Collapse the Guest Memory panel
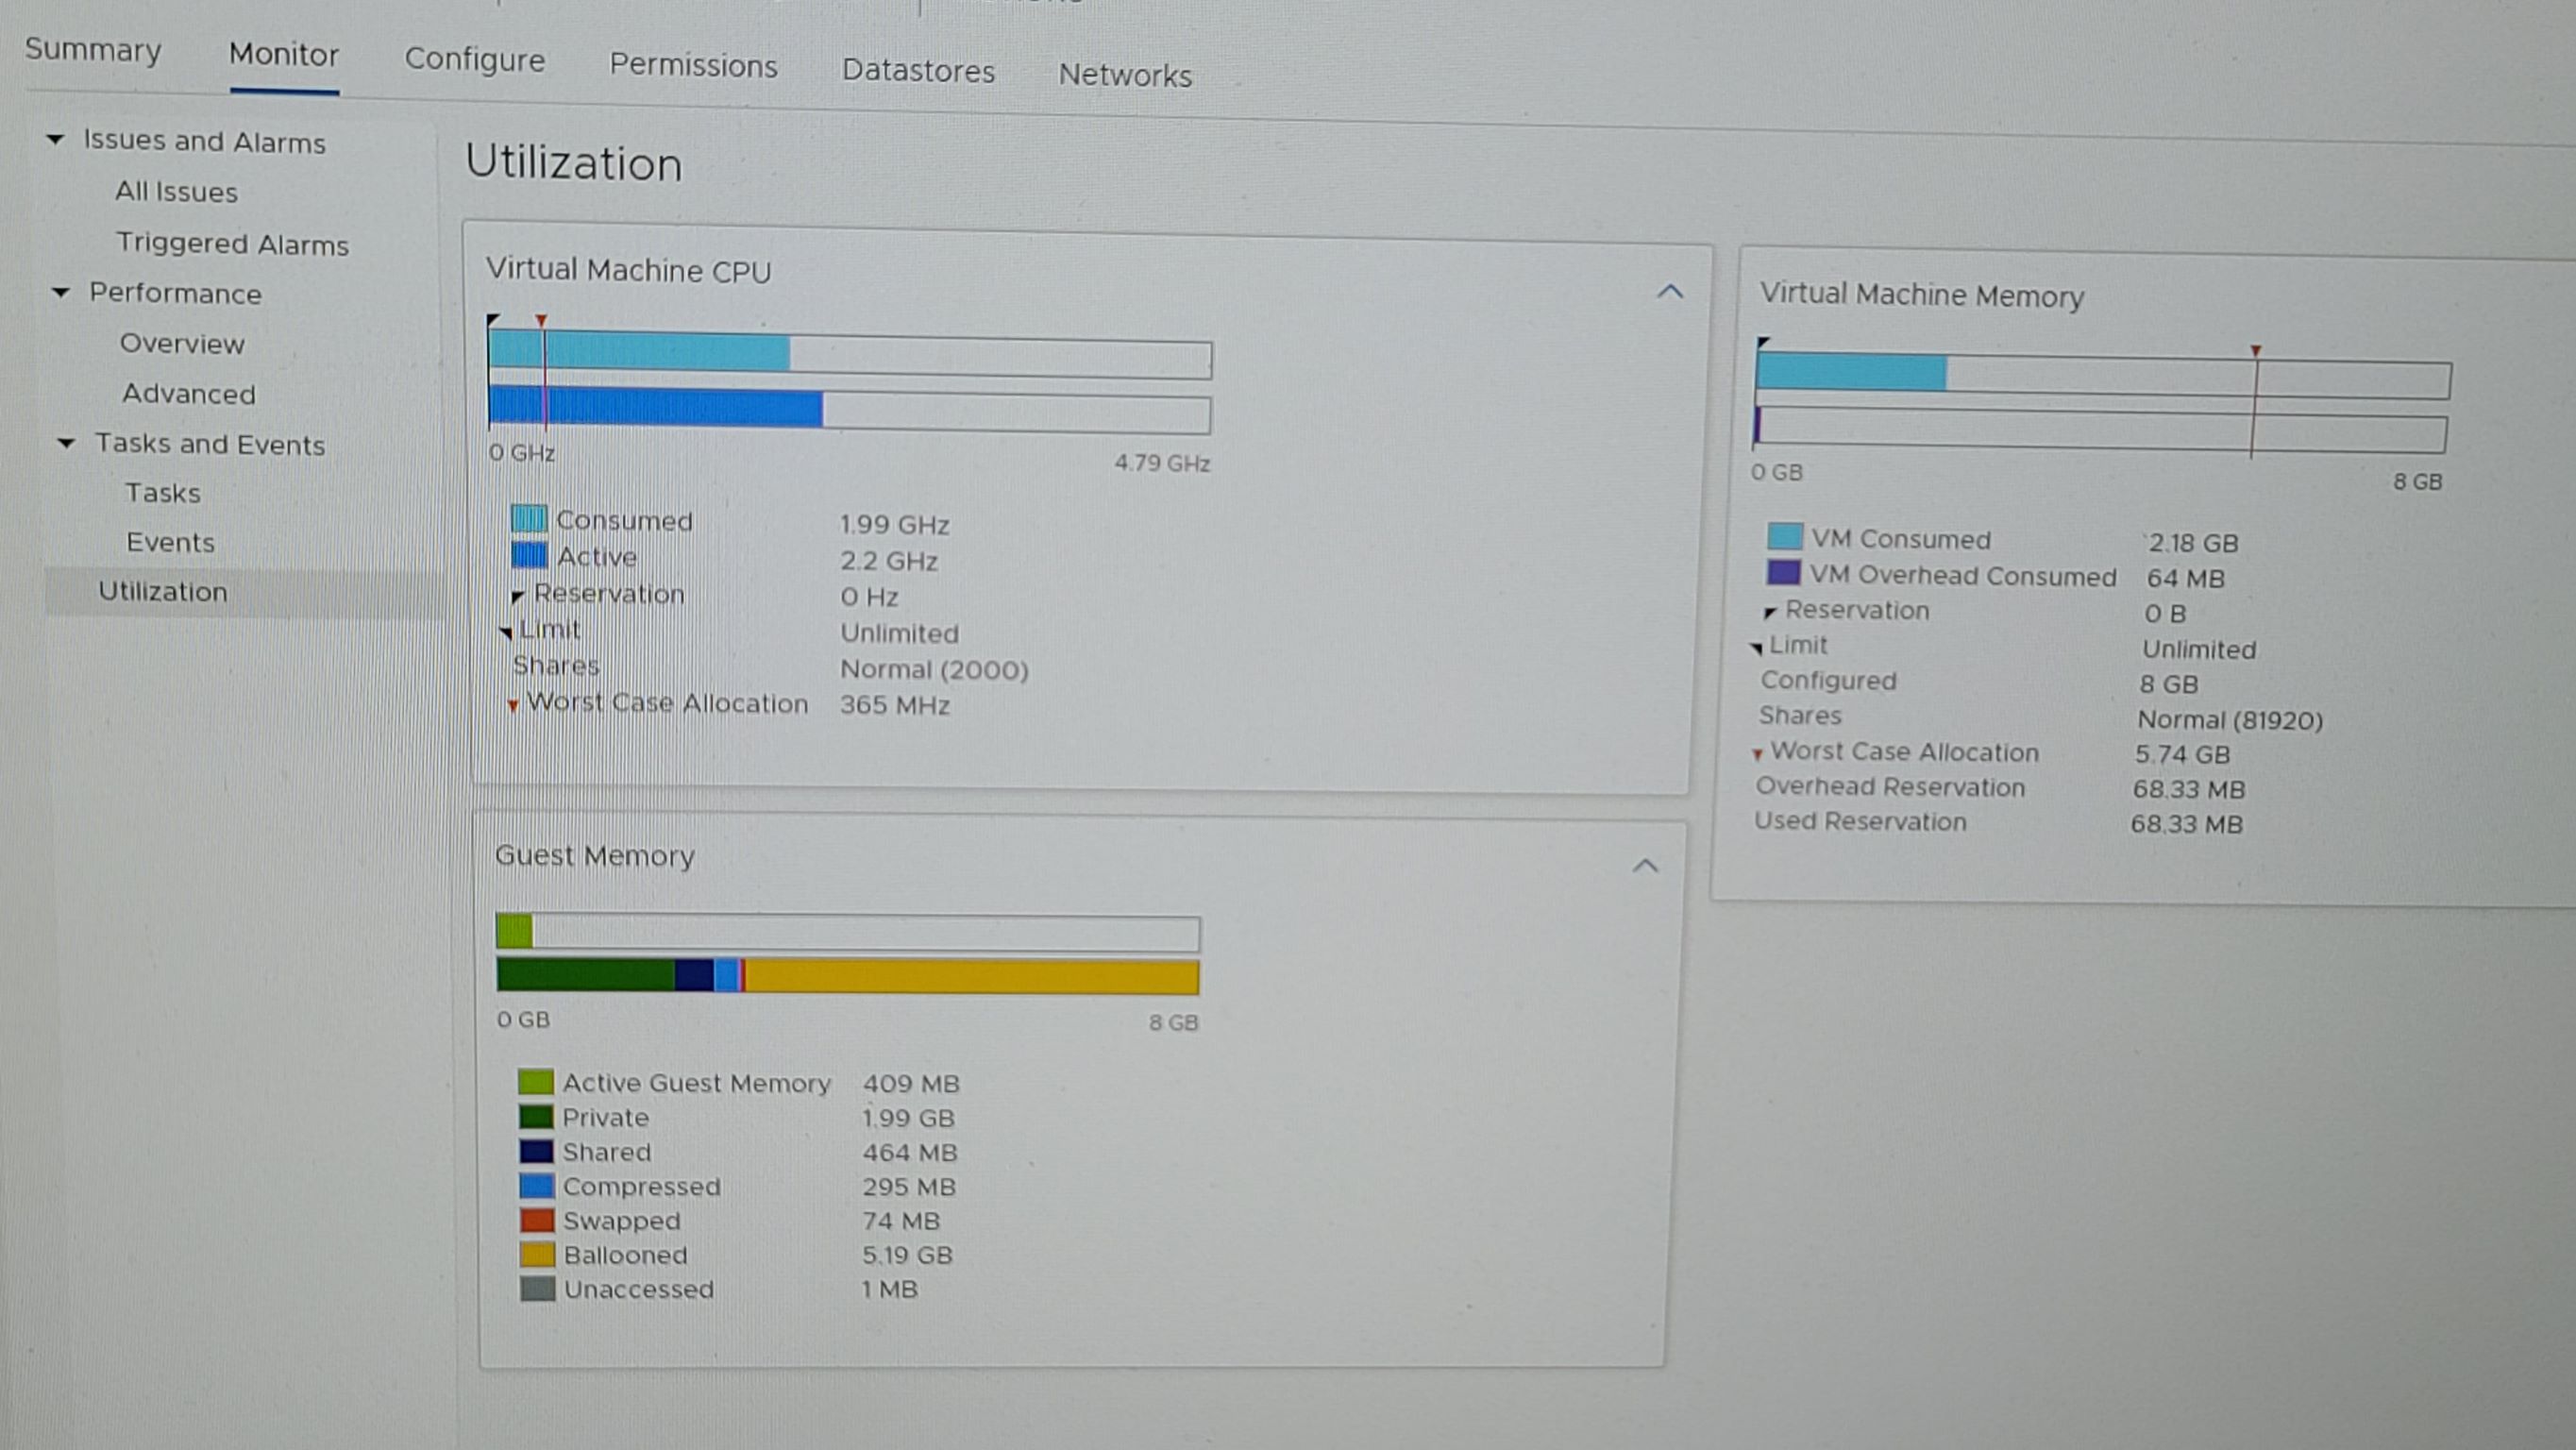The width and height of the screenshot is (2576, 1450). (1645, 866)
